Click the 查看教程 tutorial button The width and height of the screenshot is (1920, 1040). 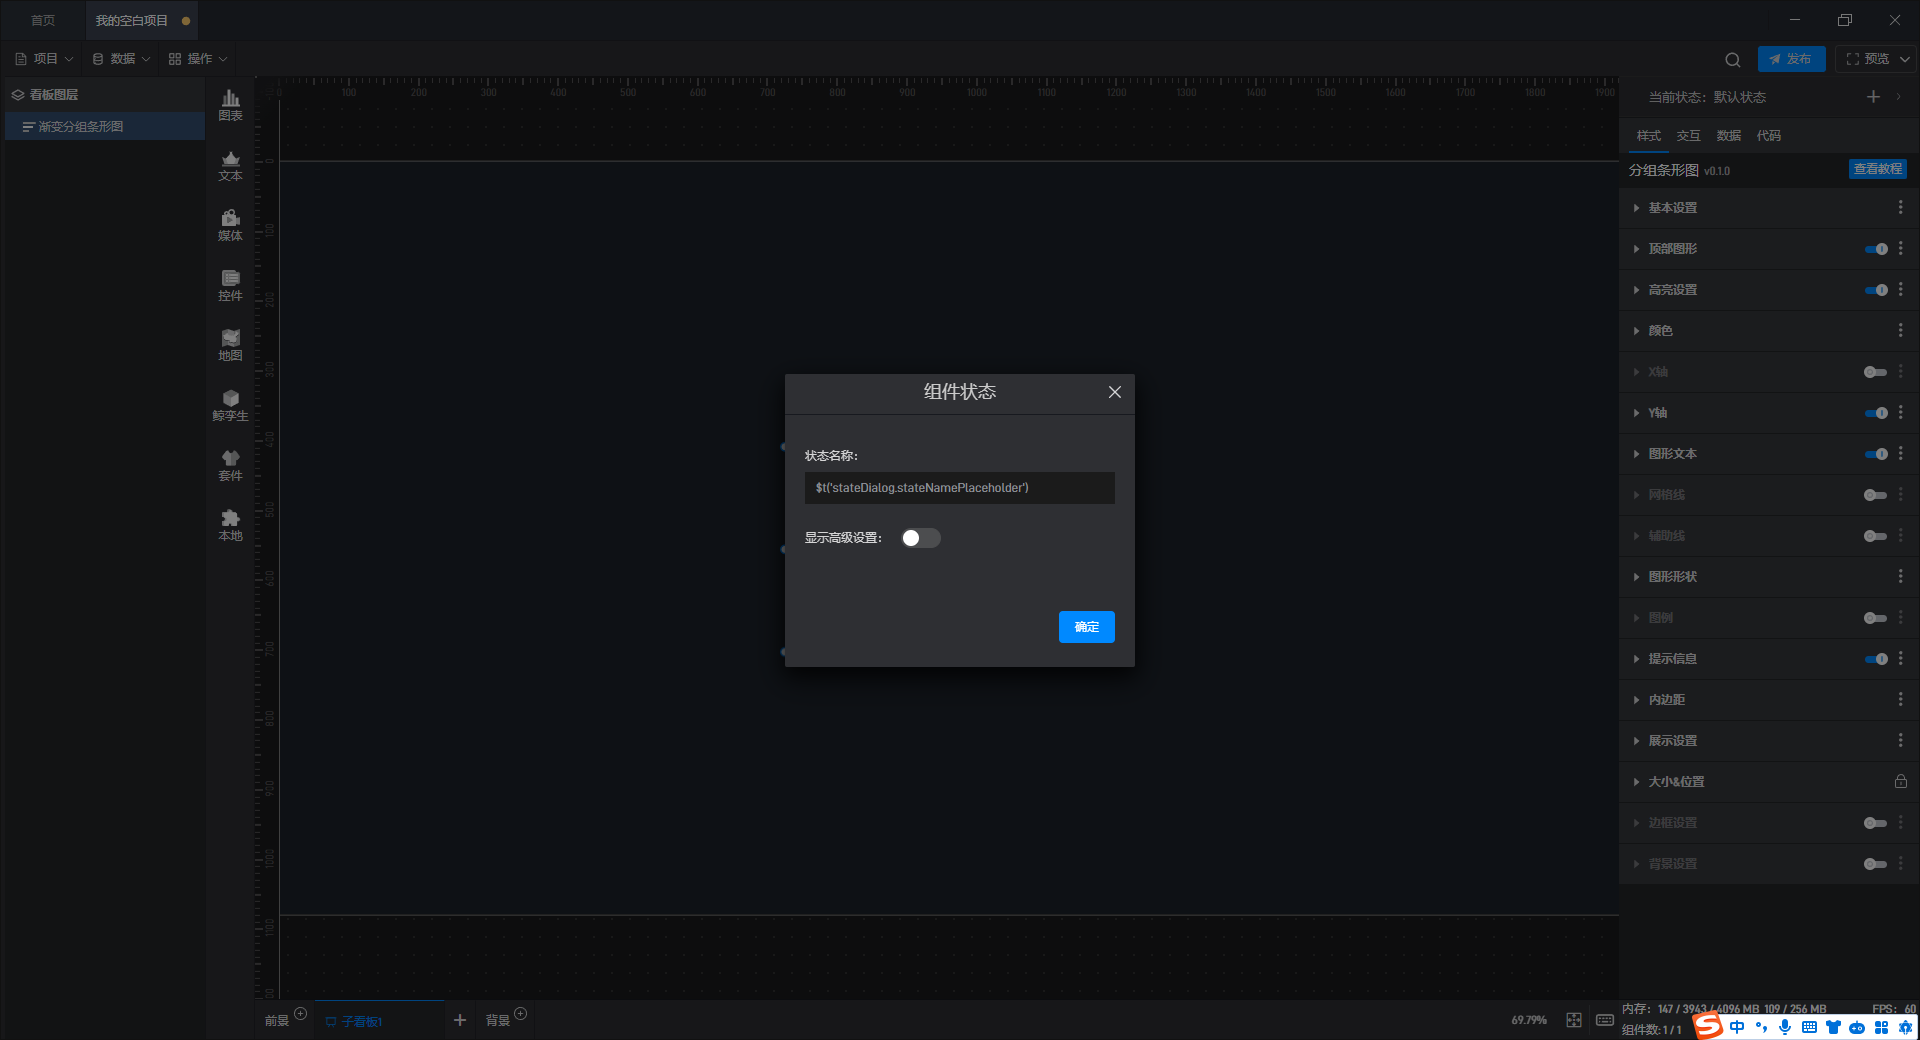(1877, 169)
